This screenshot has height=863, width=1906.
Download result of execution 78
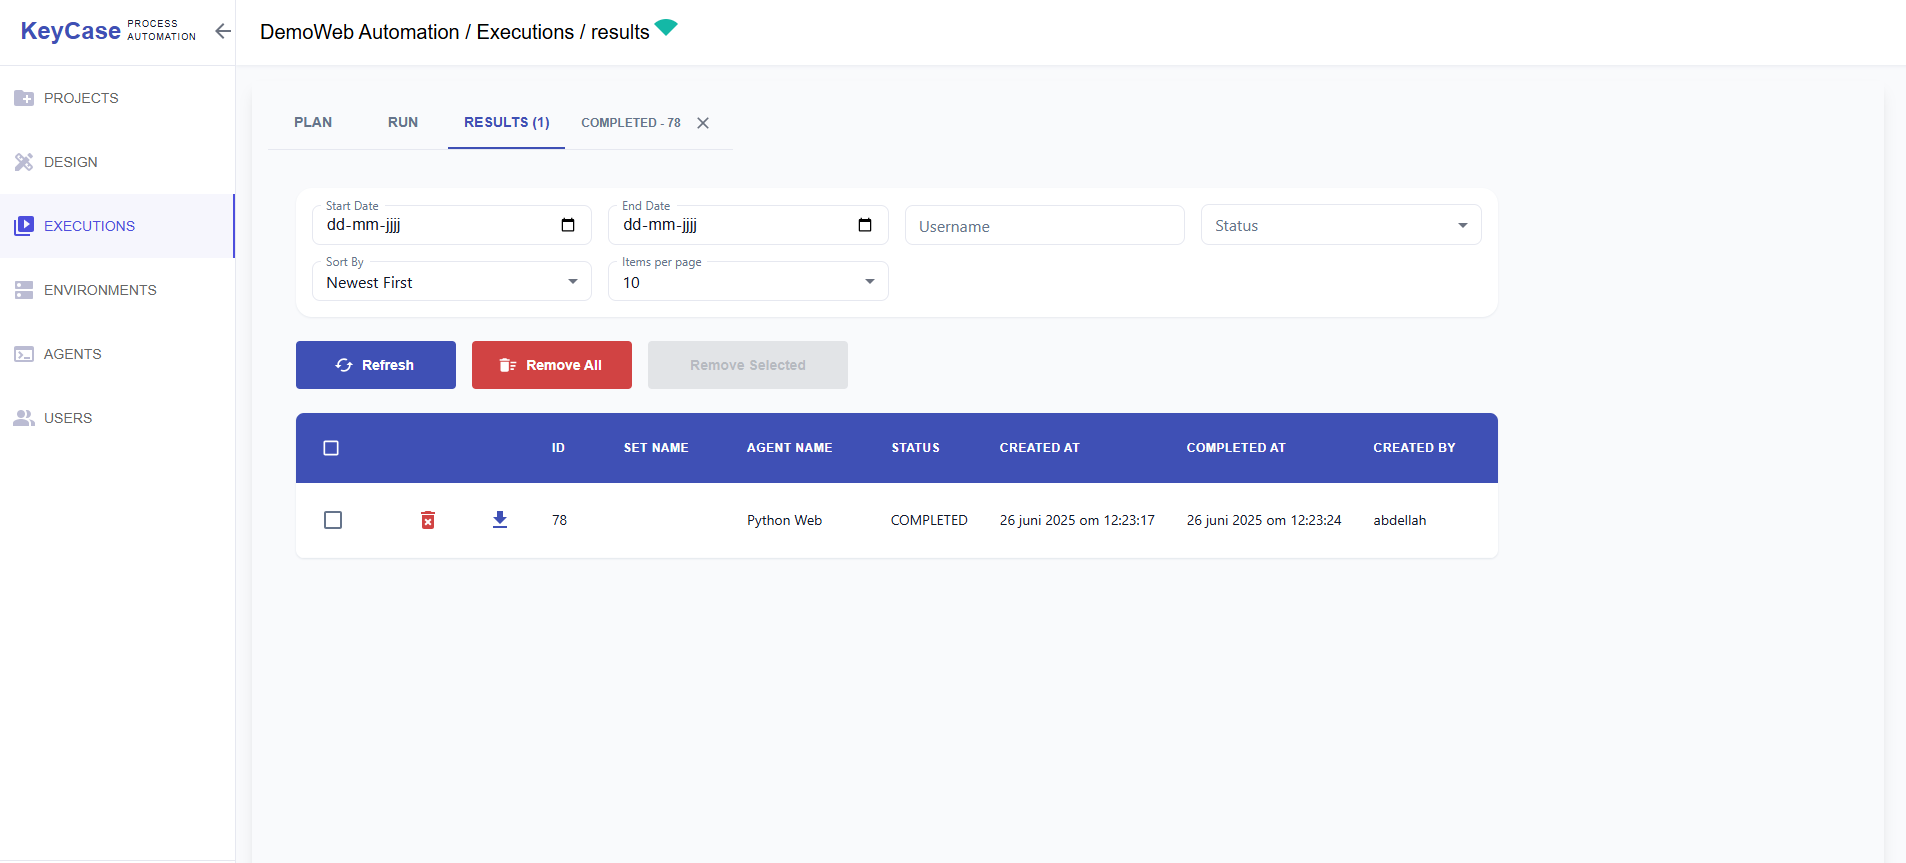point(500,520)
